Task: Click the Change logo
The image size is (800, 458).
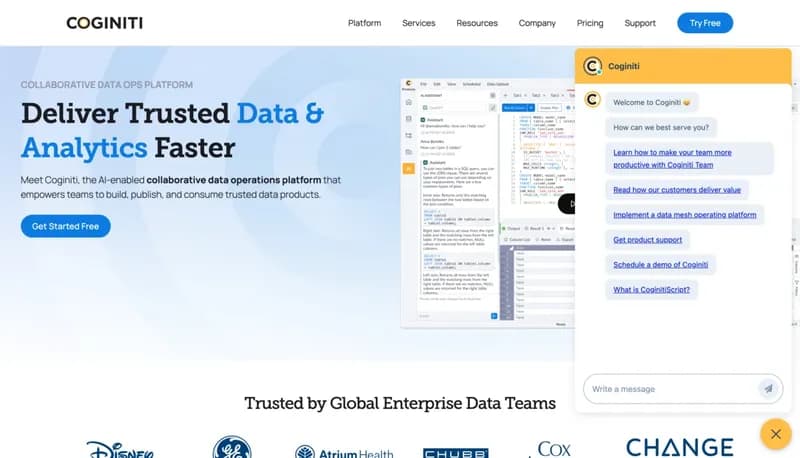Action: pos(680,447)
